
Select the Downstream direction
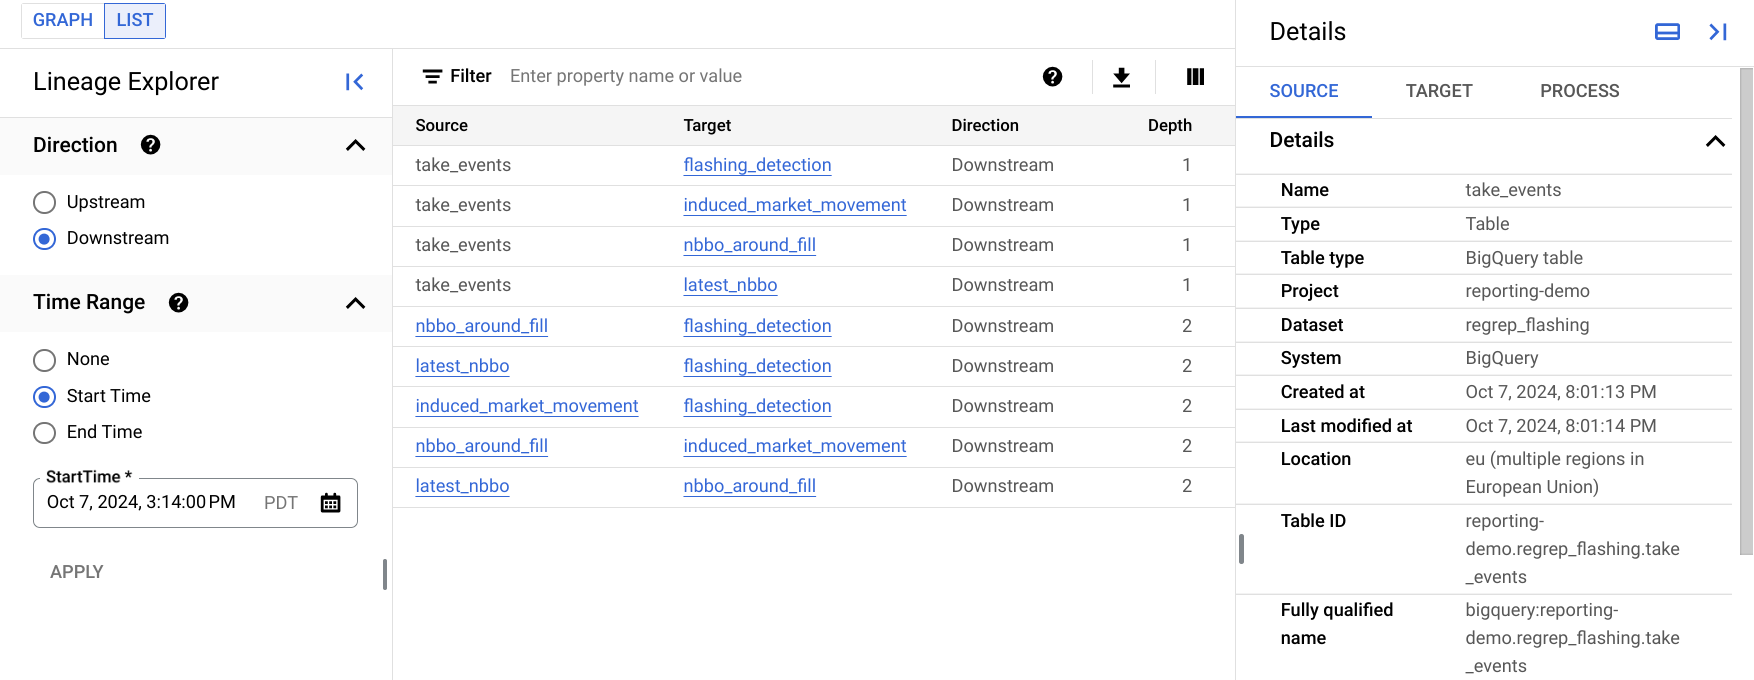tap(44, 239)
